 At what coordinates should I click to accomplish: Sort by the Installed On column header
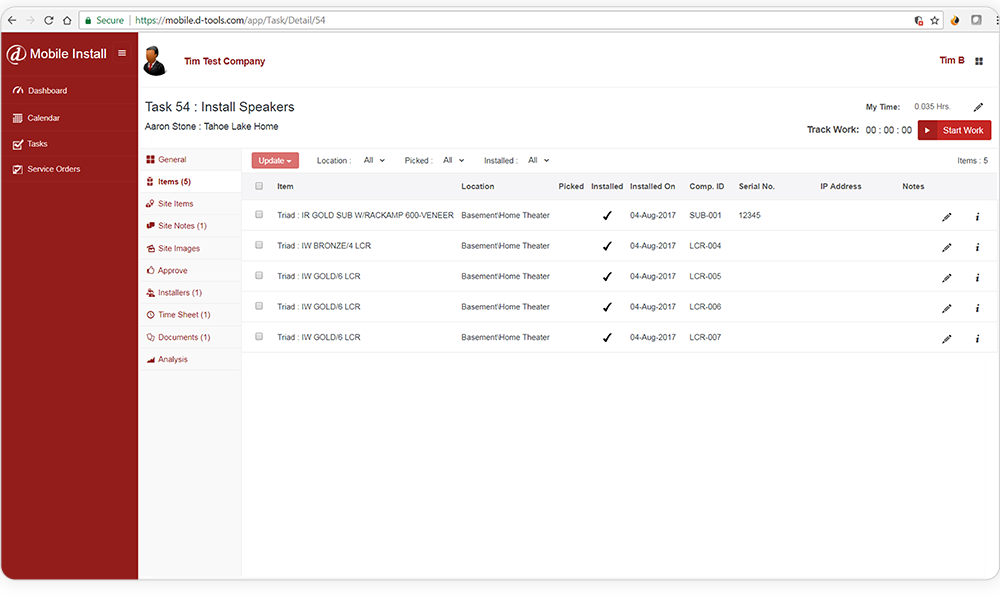pyautogui.click(x=652, y=186)
